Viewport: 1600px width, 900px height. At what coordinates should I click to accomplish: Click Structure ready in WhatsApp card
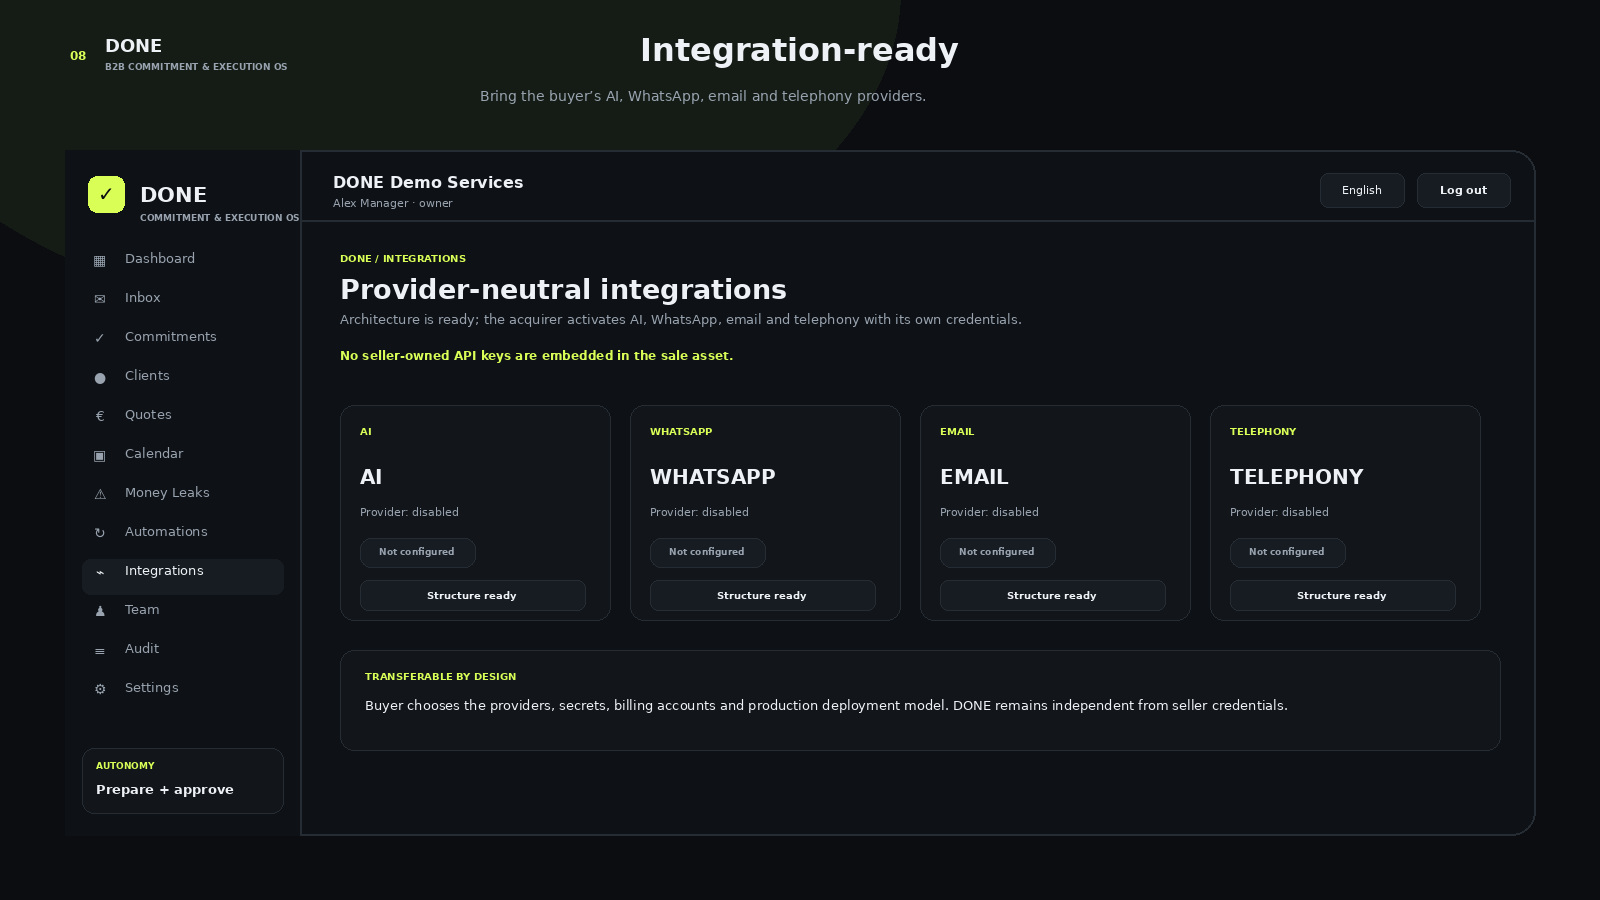tap(763, 595)
